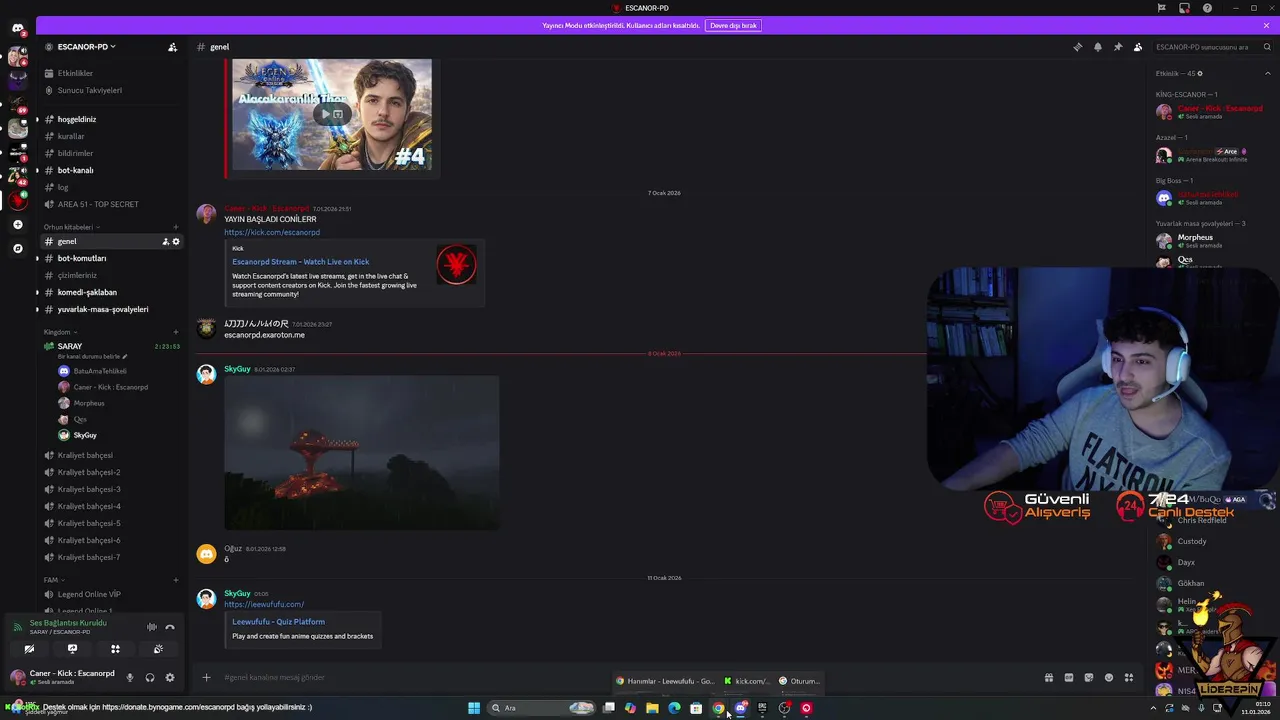Image resolution: width=1280 pixels, height=720 pixels.
Task: Open apps launcher in message bar
Action: pyautogui.click(x=1128, y=677)
